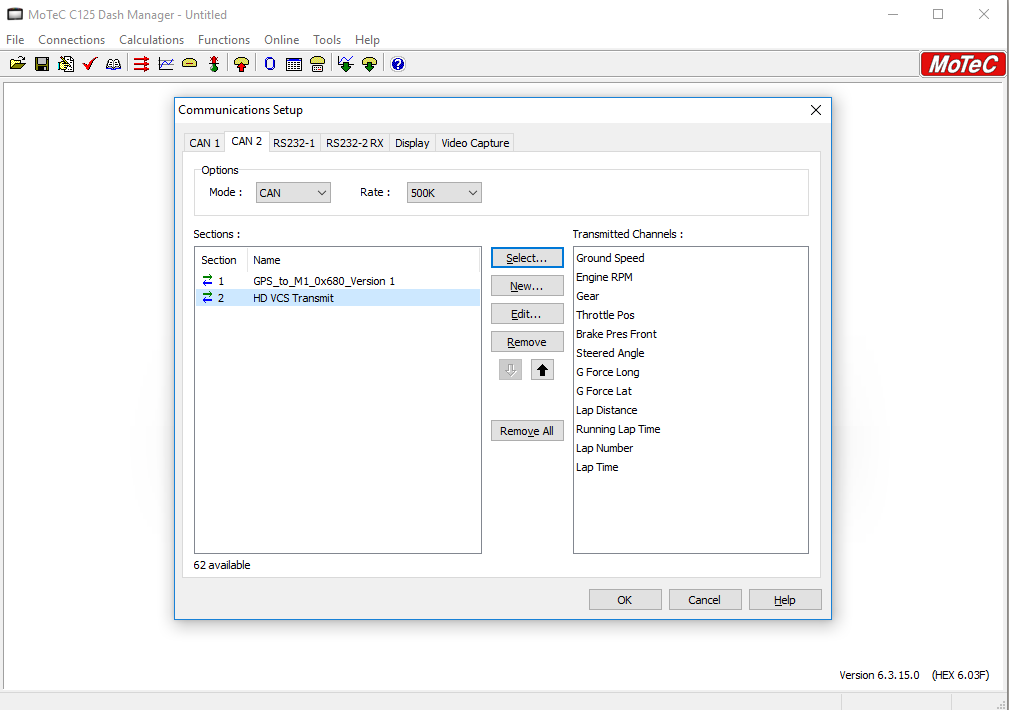Select the GPS_to_M1_0x680_Version 1 section row

(x=338, y=281)
